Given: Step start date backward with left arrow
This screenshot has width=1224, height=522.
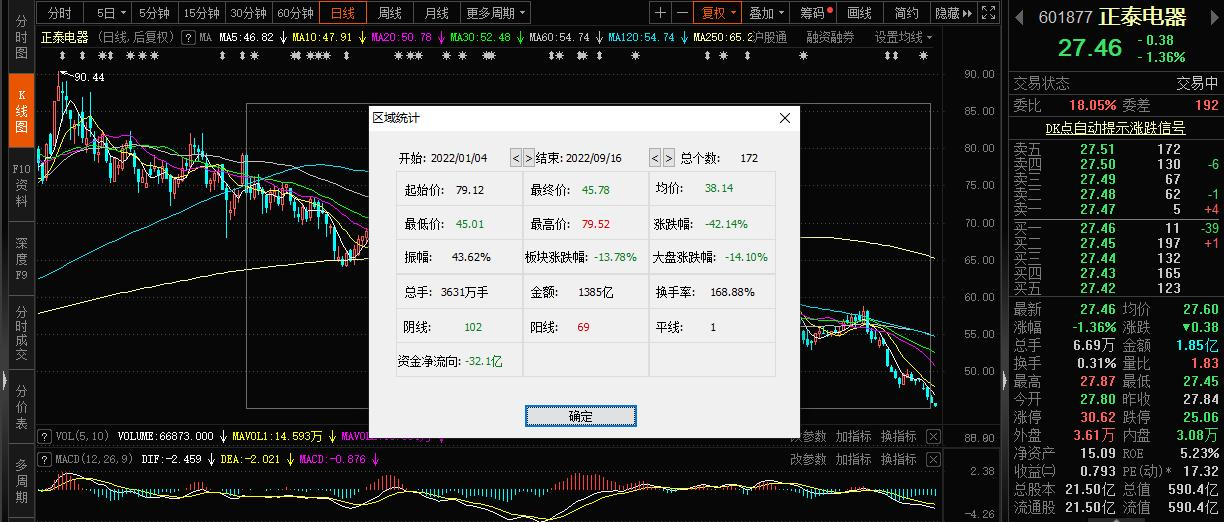Looking at the screenshot, I should click(516, 158).
